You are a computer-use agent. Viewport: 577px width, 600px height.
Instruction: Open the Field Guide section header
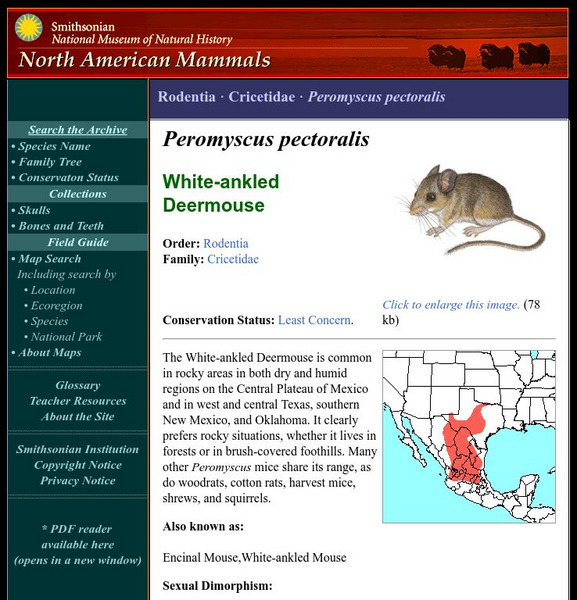pos(78,242)
